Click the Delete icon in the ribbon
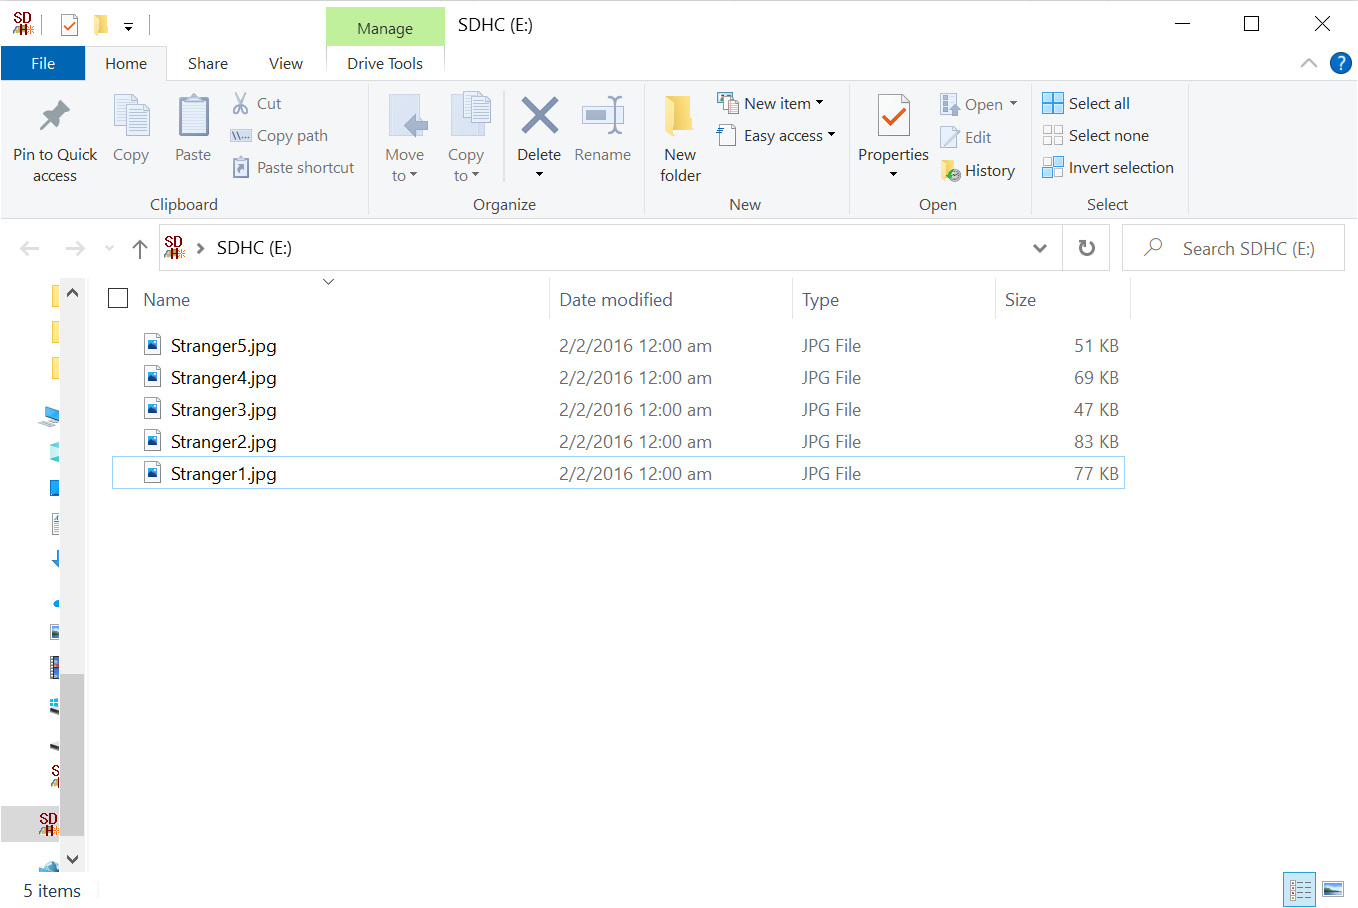Screen dimensions: 1358x908 pyautogui.click(x=539, y=118)
